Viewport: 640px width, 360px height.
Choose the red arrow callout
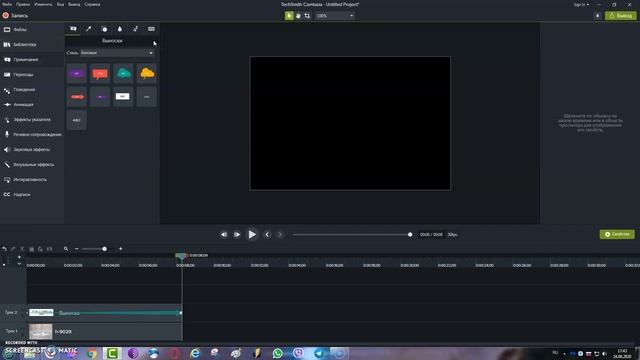[77, 97]
